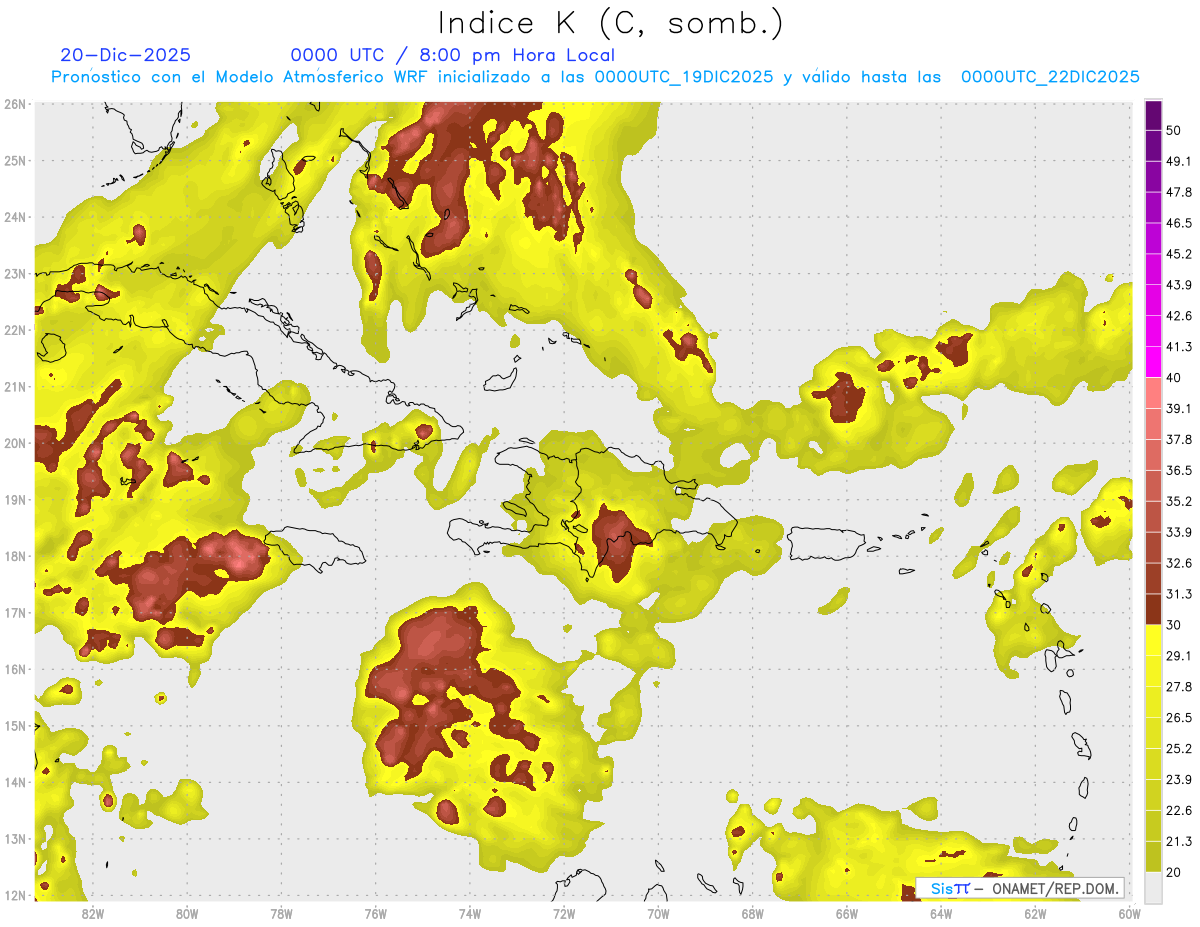Viewport: 1200px width, 927px height.
Task: Click the longitude label '74W'
Action: tap(470, 914)
